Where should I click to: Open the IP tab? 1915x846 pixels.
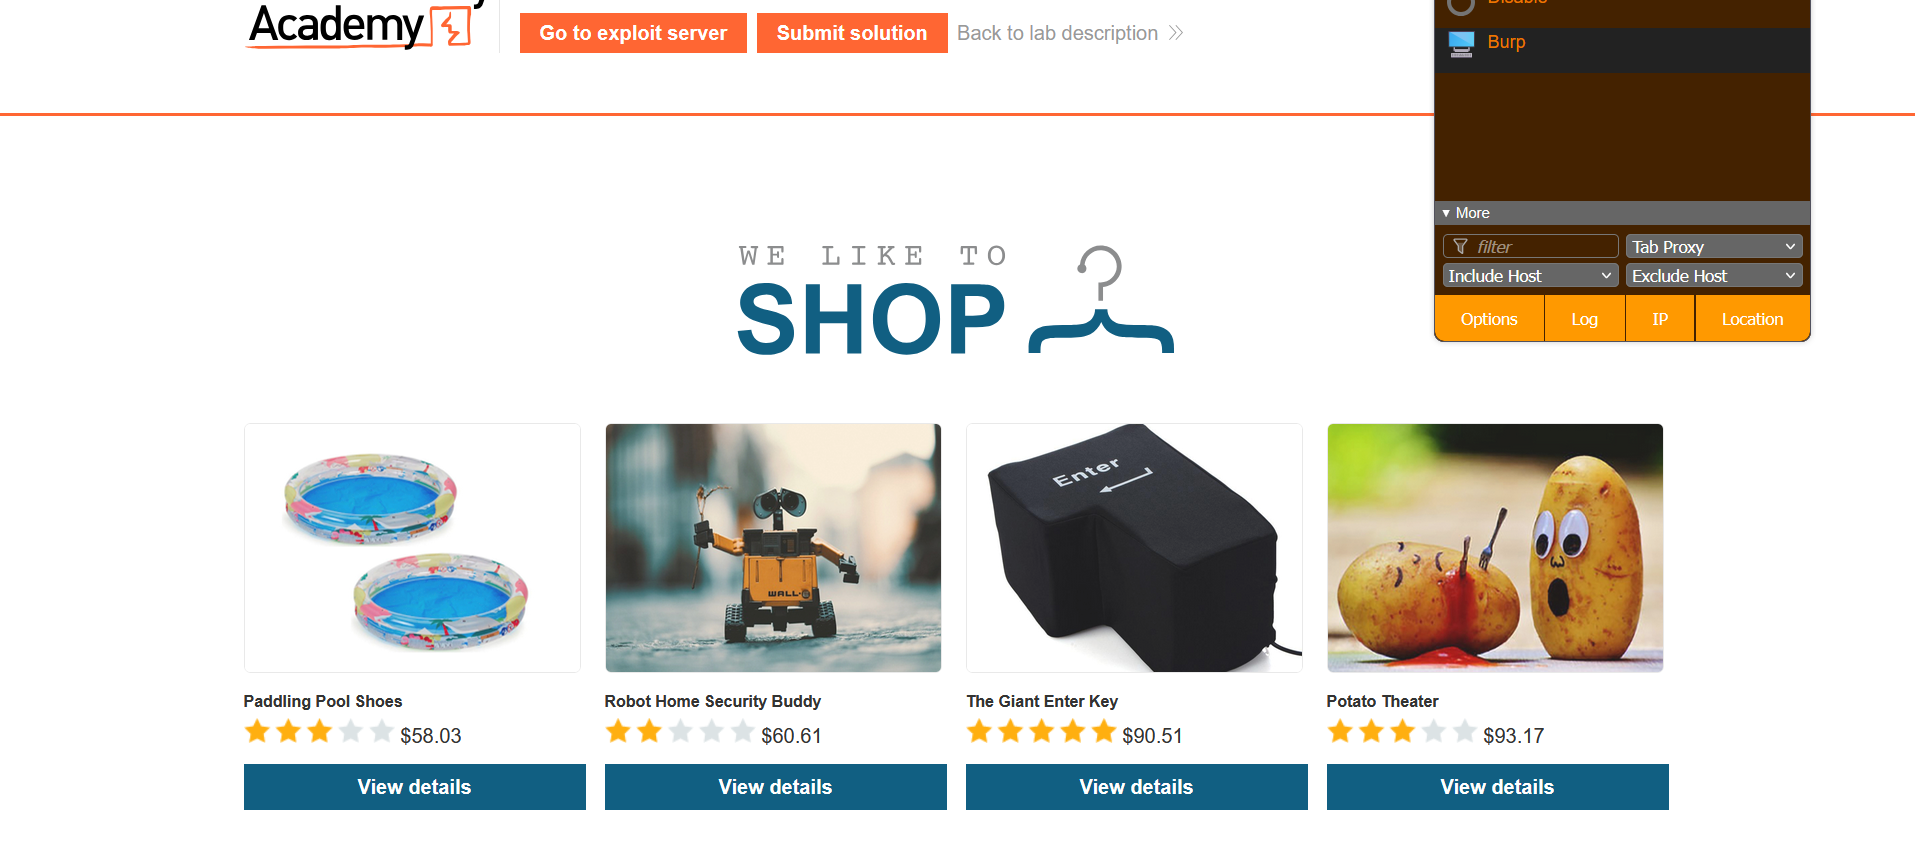point(1660,319)
